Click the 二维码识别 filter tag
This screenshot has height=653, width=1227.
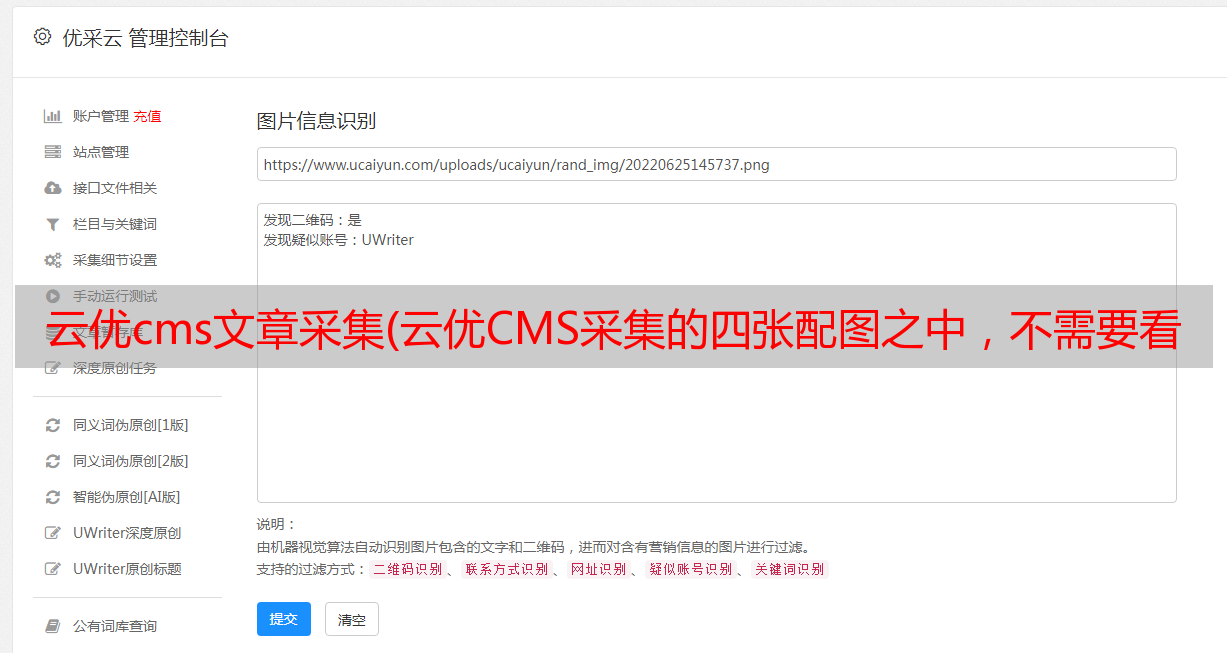point(407,569)
